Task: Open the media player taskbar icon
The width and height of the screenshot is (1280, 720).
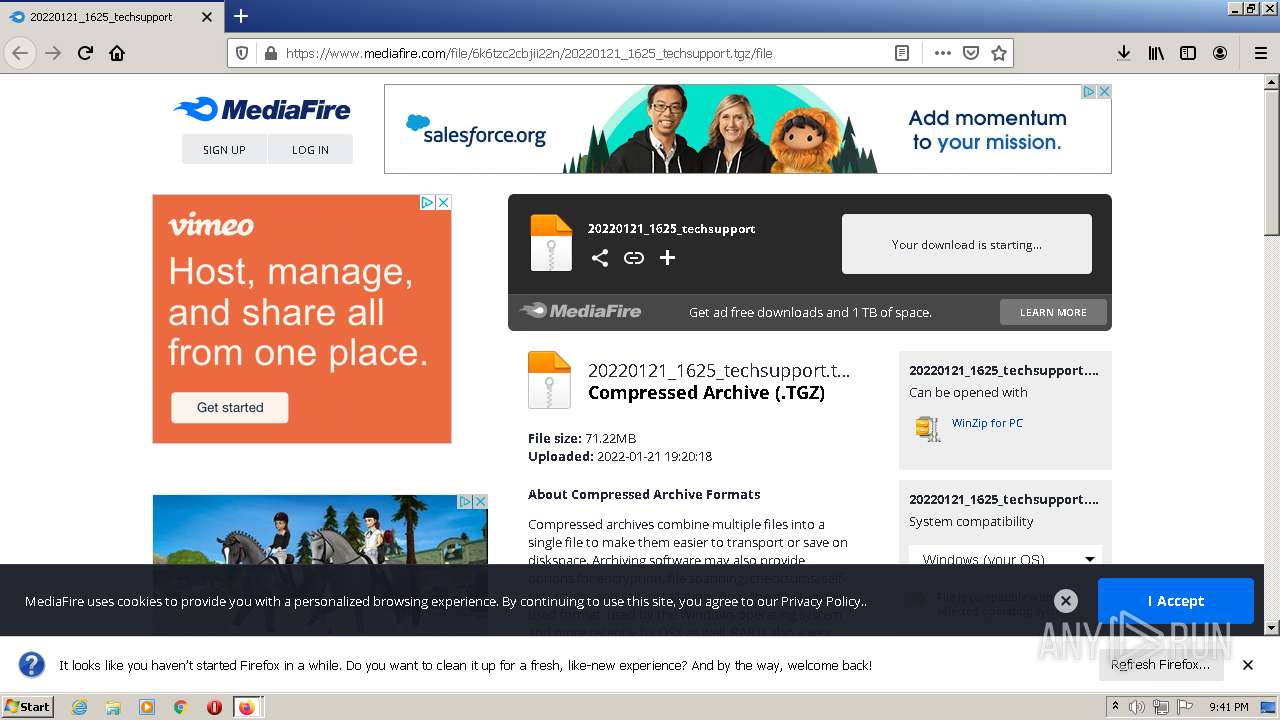Action: (147, 707)
